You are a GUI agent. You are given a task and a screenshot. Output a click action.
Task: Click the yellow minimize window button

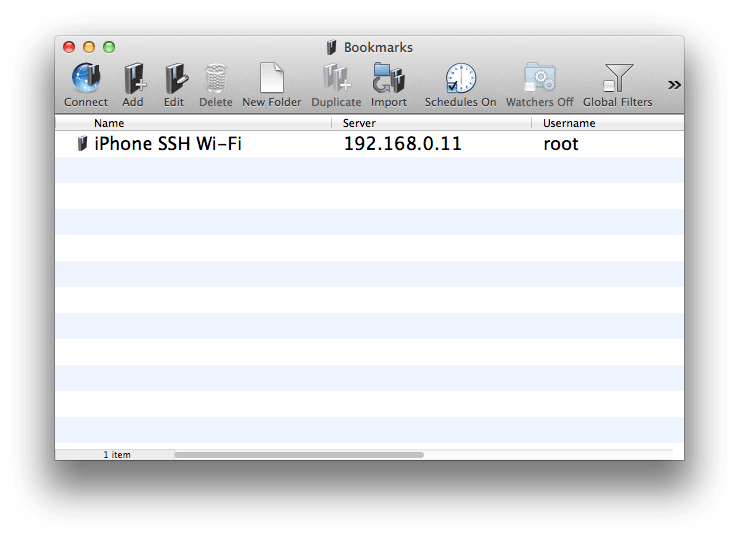click(89, 47)
